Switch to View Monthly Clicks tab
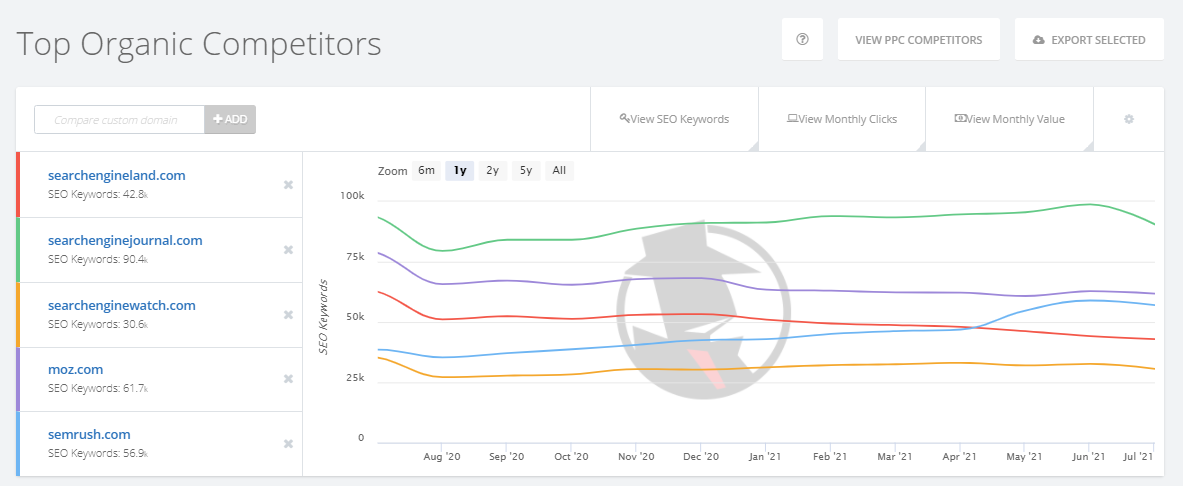The height and width of the screenshot is (486, 1183). pos(842,119)
